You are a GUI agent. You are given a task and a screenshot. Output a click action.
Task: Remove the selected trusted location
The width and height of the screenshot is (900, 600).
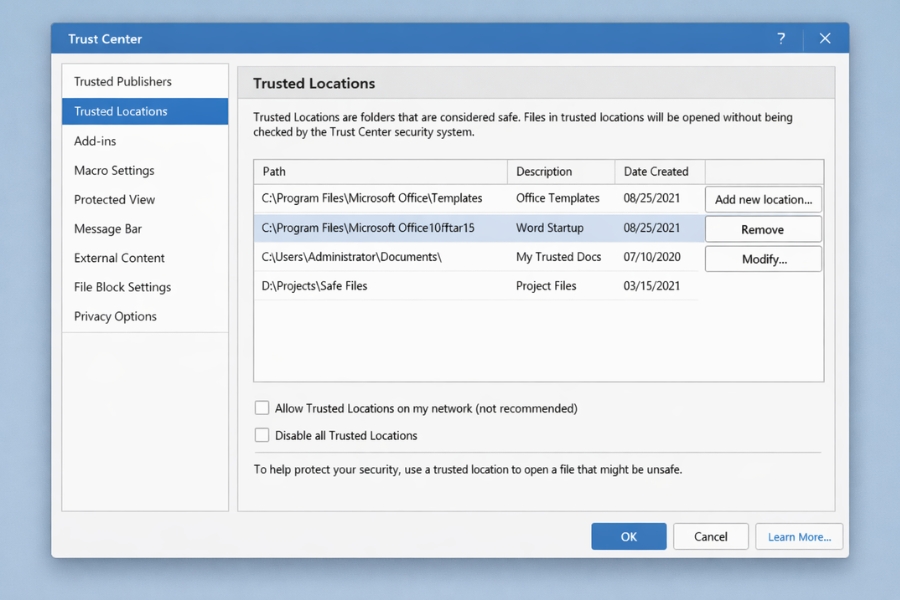763,229
